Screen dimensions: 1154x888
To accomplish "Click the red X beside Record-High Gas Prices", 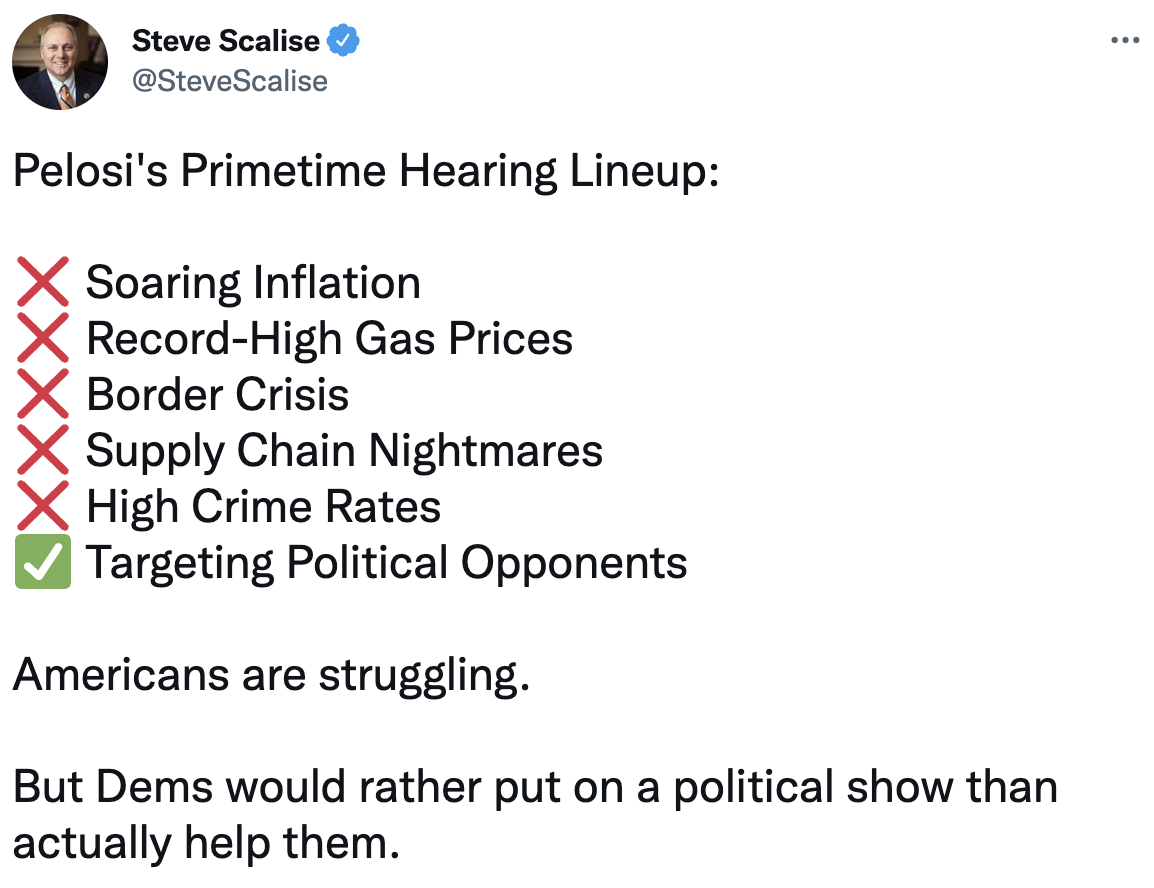I will [43, 339].
